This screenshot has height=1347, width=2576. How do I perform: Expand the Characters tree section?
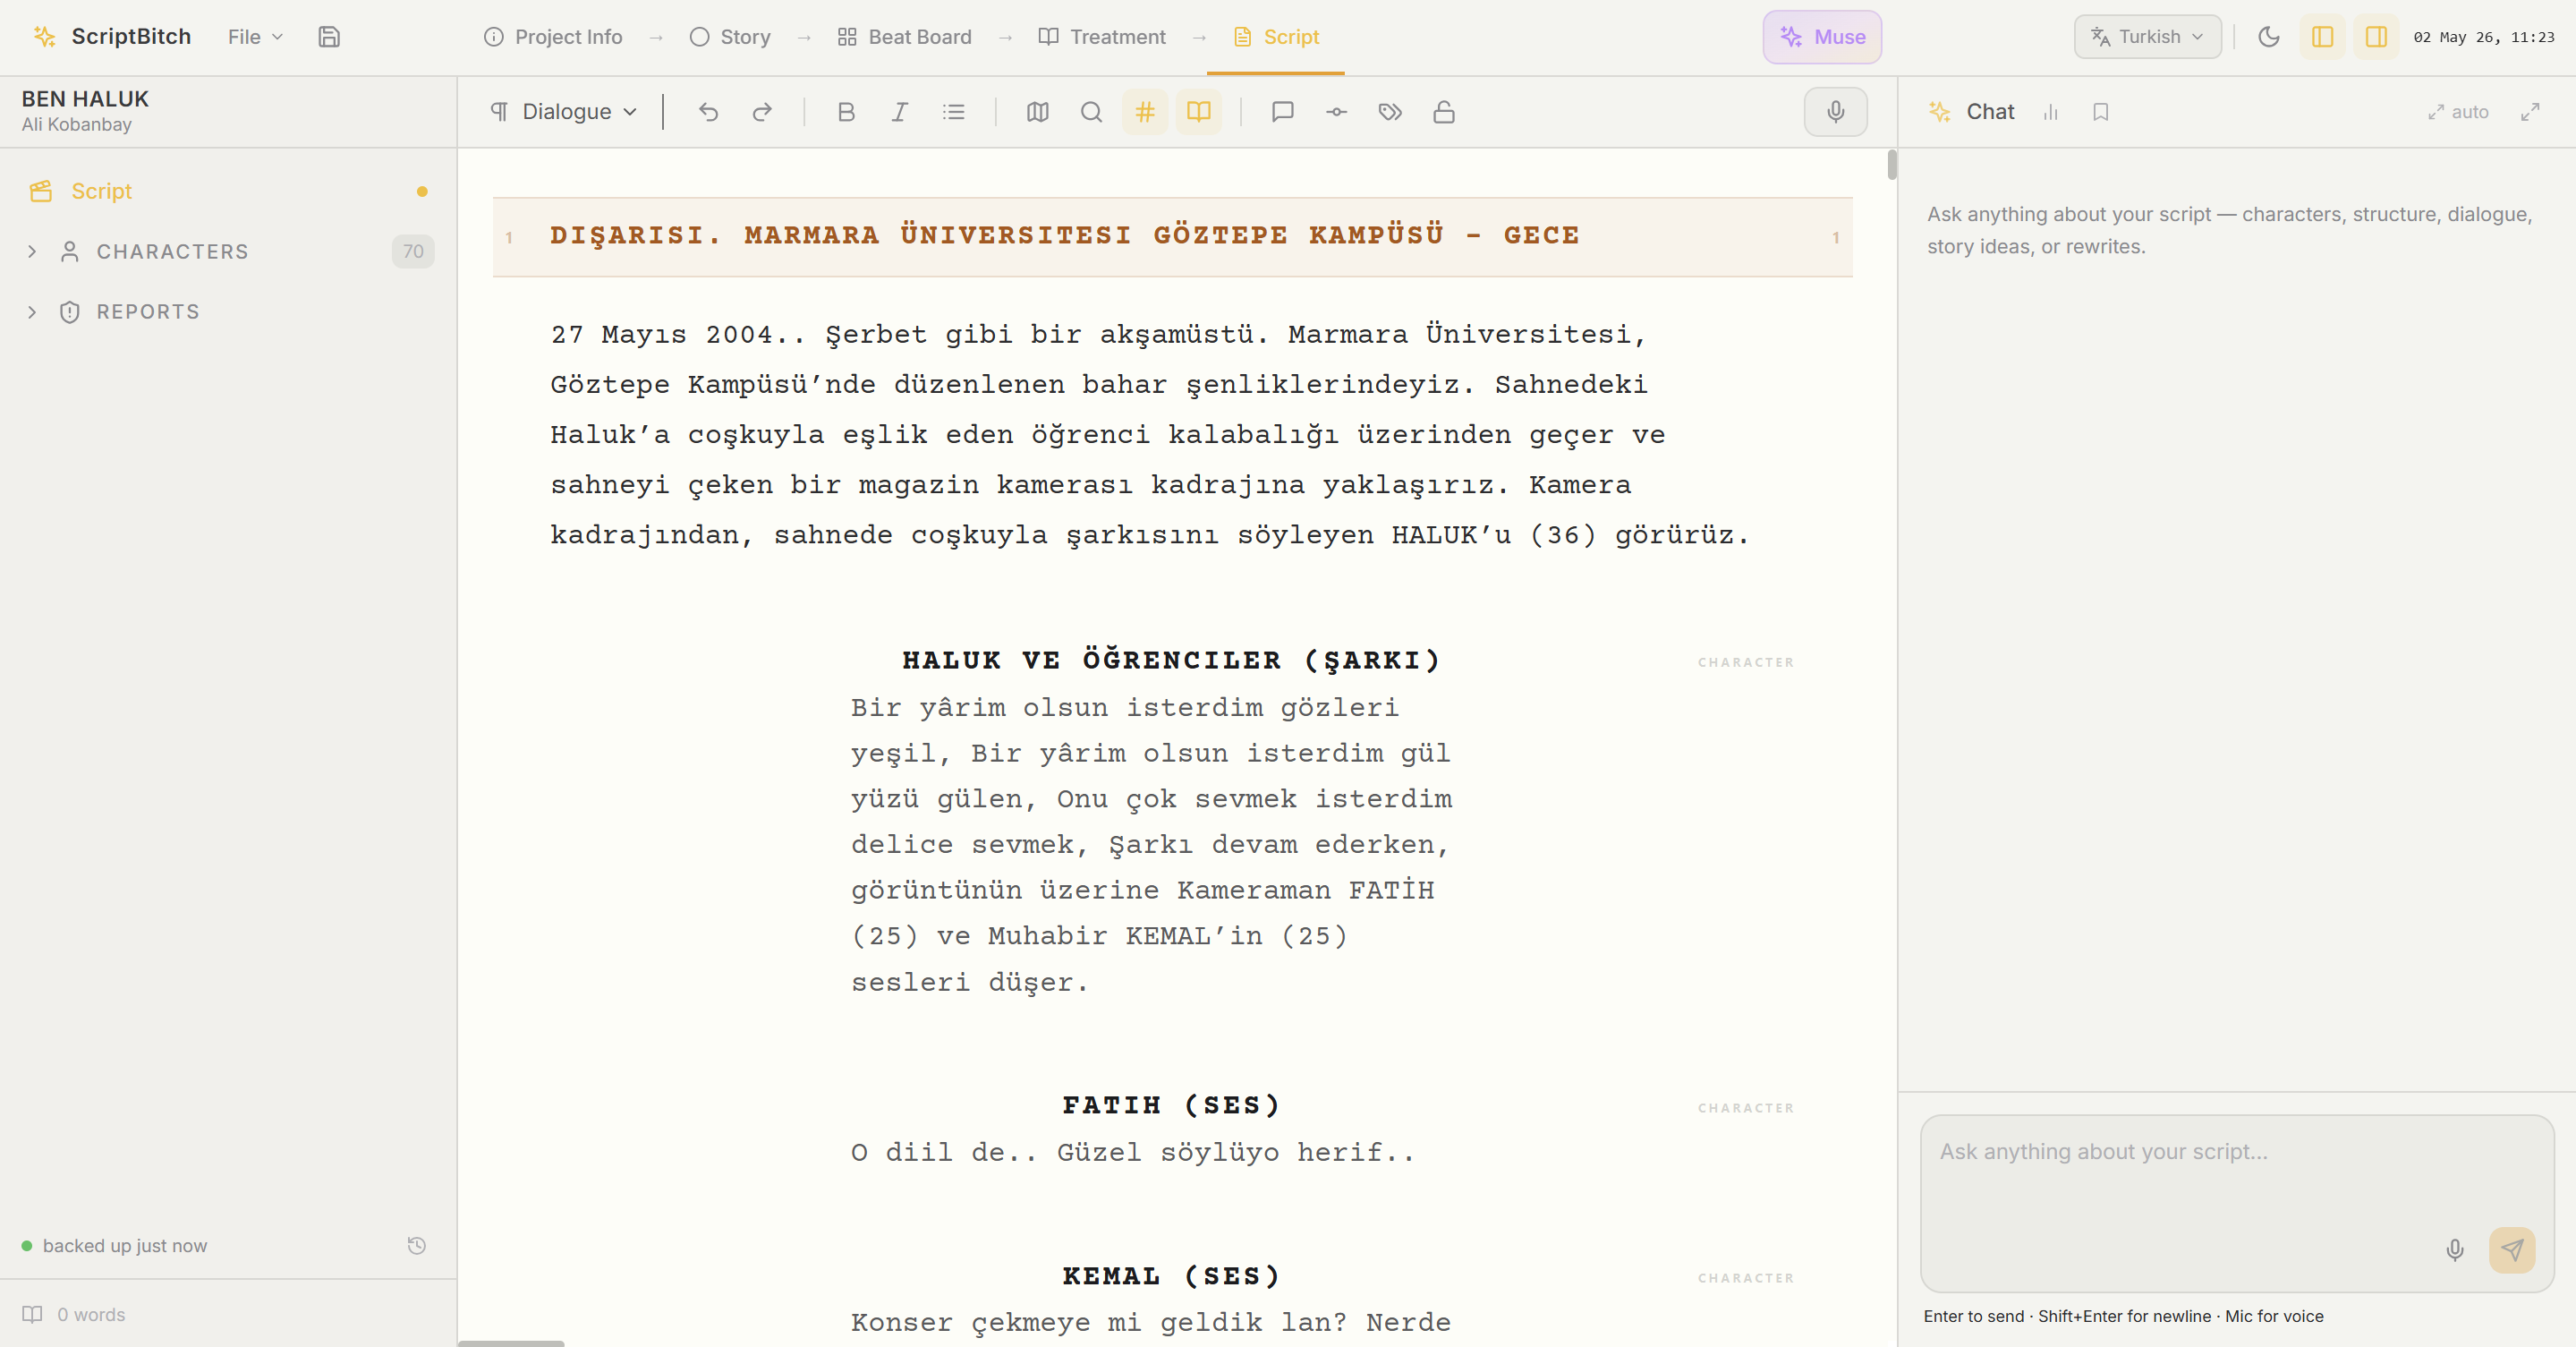(x=32, y=252)
